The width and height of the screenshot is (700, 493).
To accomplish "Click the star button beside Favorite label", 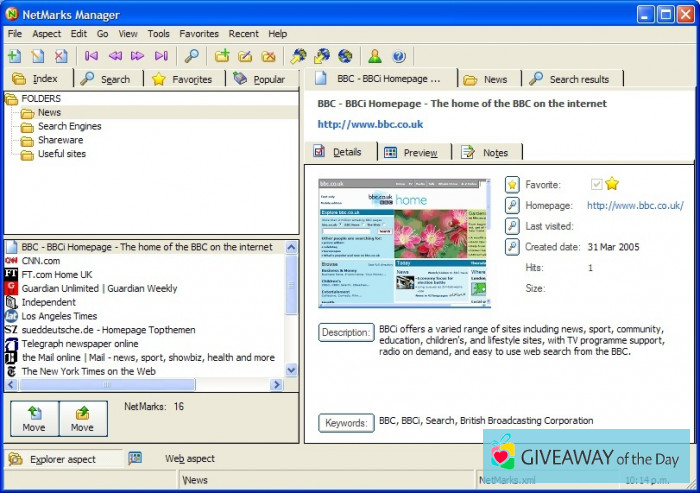I will pos(512,184).
